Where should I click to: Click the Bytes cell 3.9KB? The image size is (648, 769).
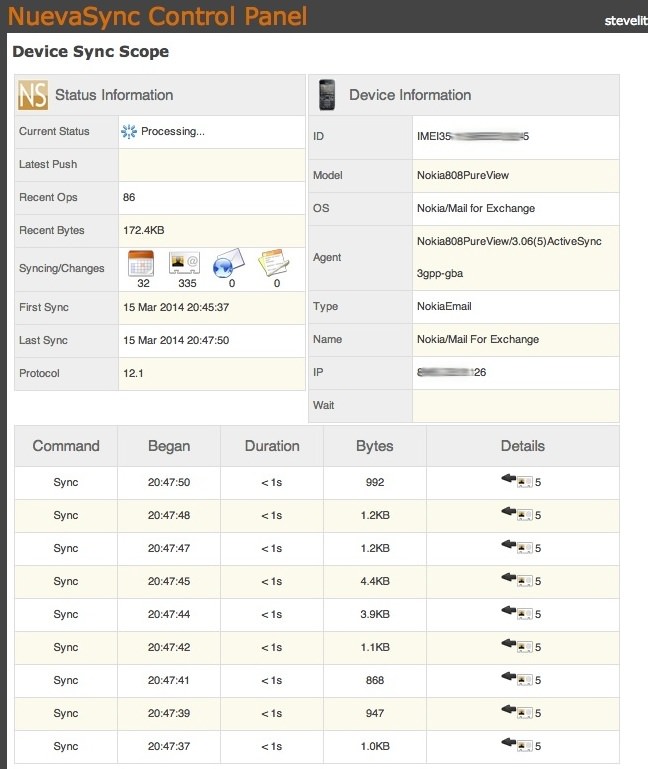pyautogui.click(x=375, y=614)
